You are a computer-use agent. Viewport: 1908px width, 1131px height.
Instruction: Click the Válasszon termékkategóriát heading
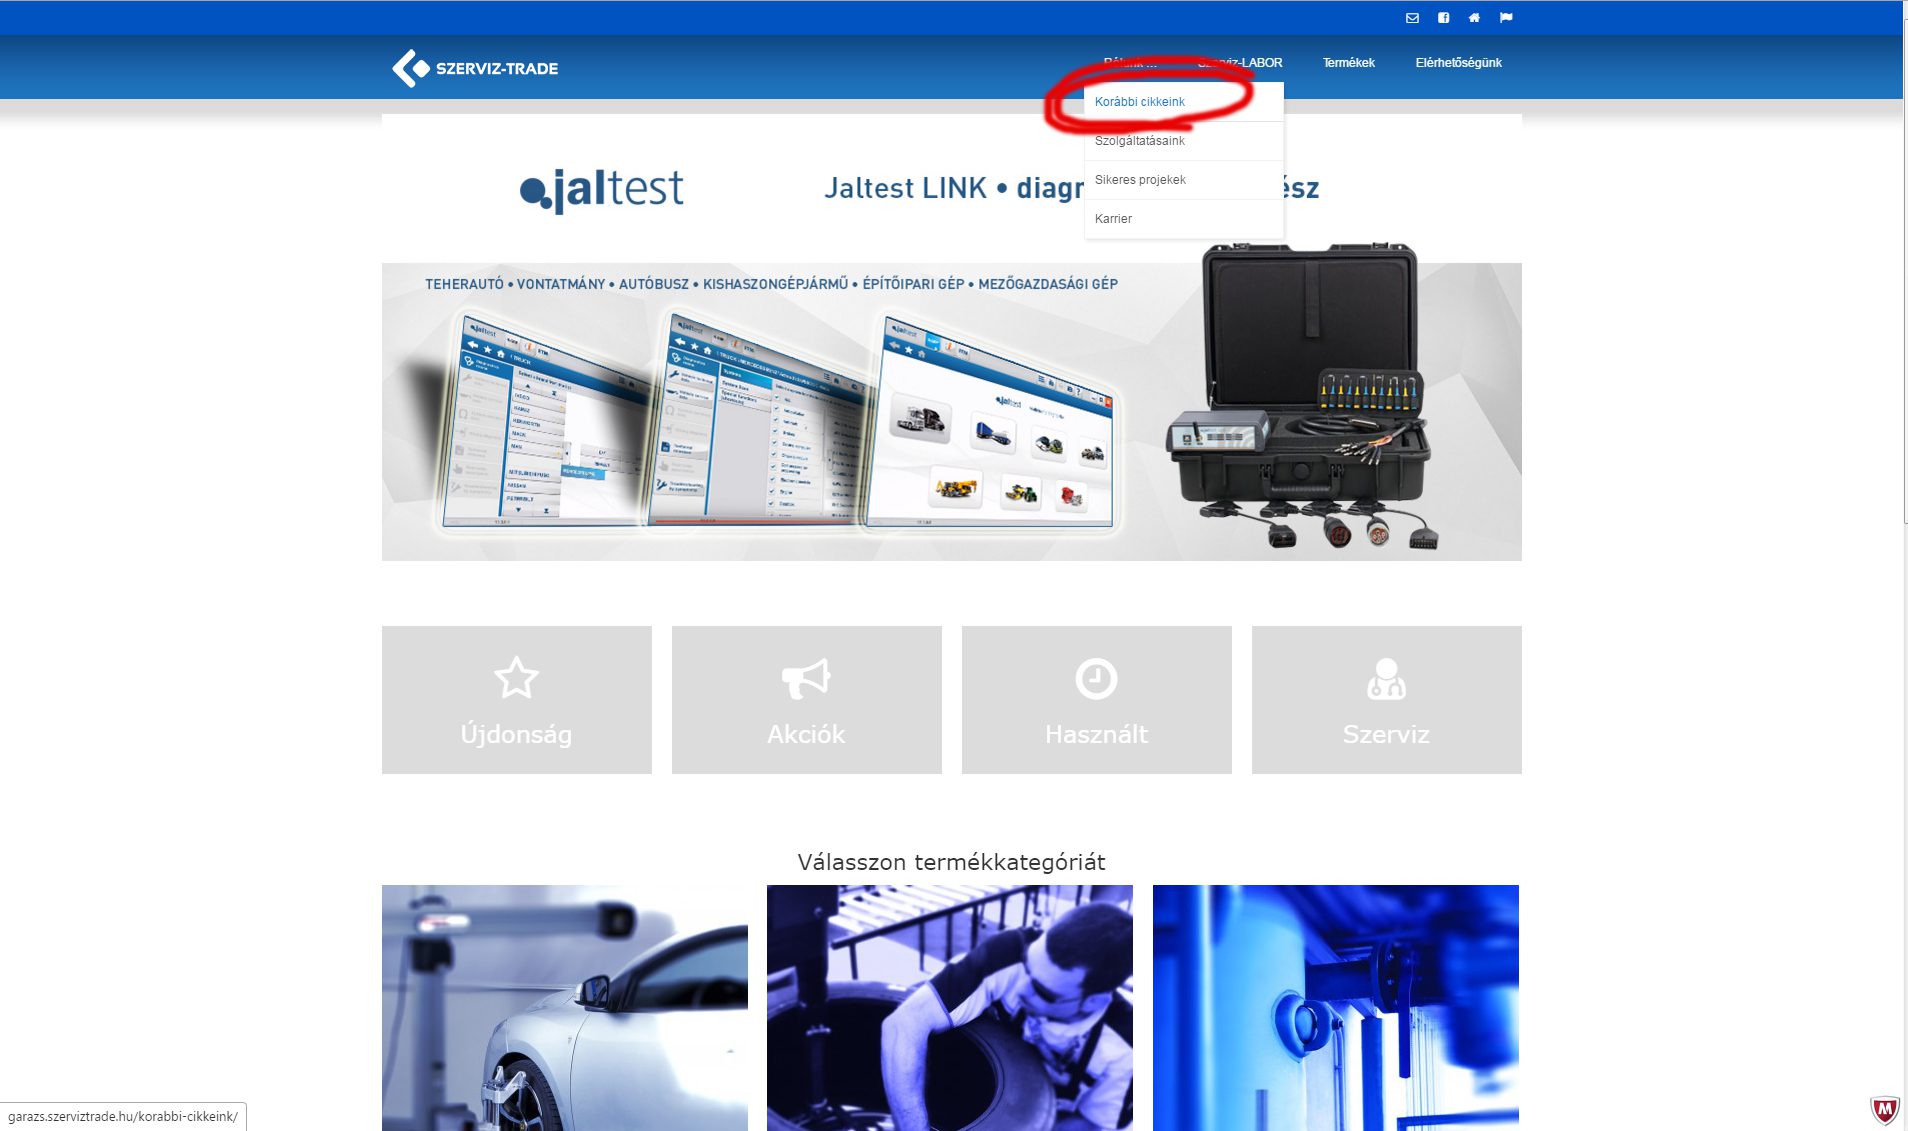click(951, 862)
